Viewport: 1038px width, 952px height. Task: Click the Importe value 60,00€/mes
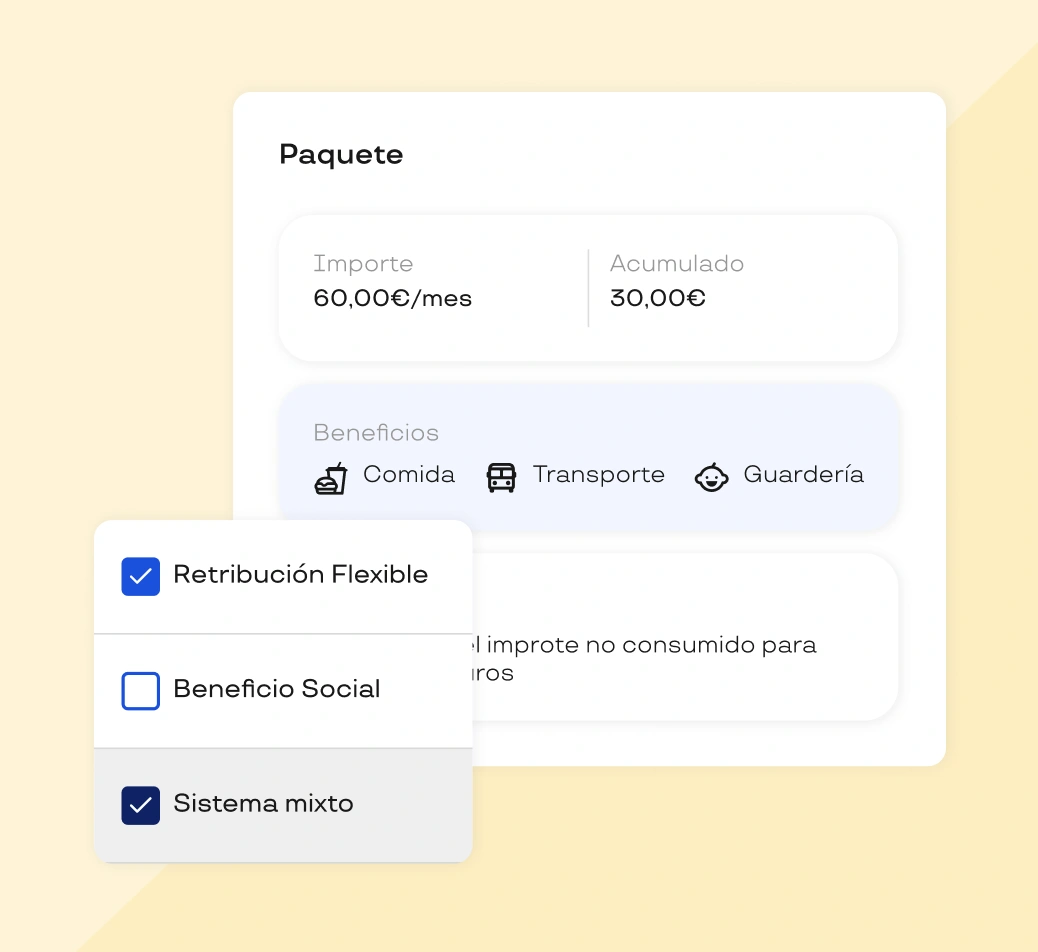point(393,298)
